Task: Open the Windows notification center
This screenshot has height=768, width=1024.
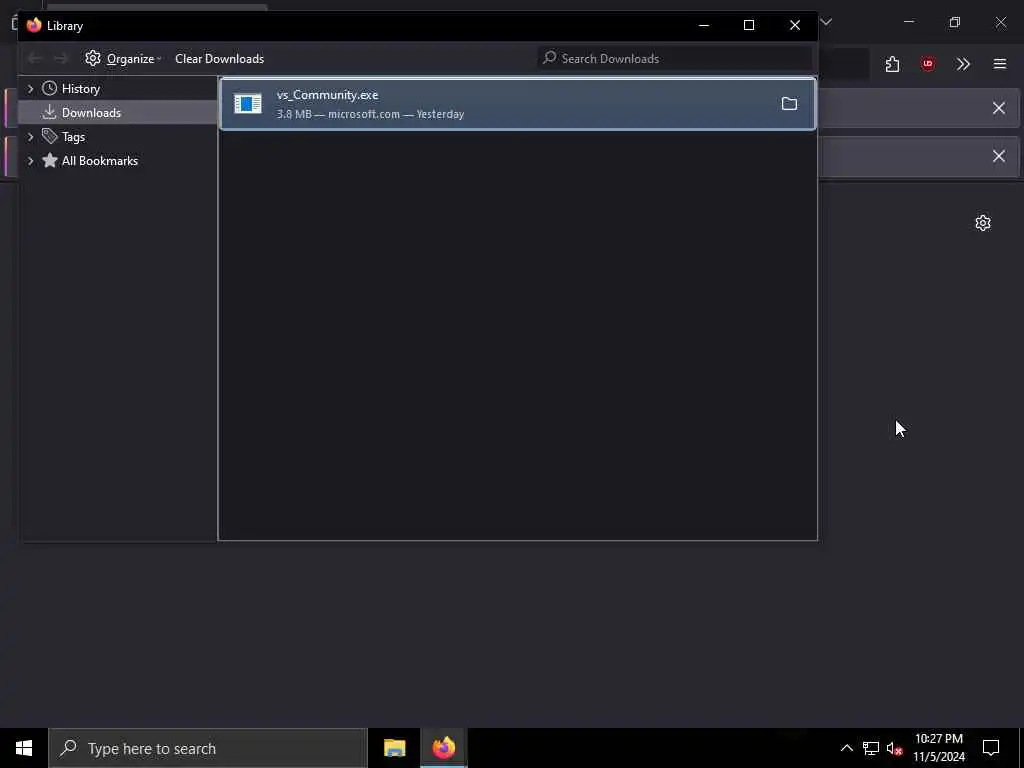Action: click(991, 748)
